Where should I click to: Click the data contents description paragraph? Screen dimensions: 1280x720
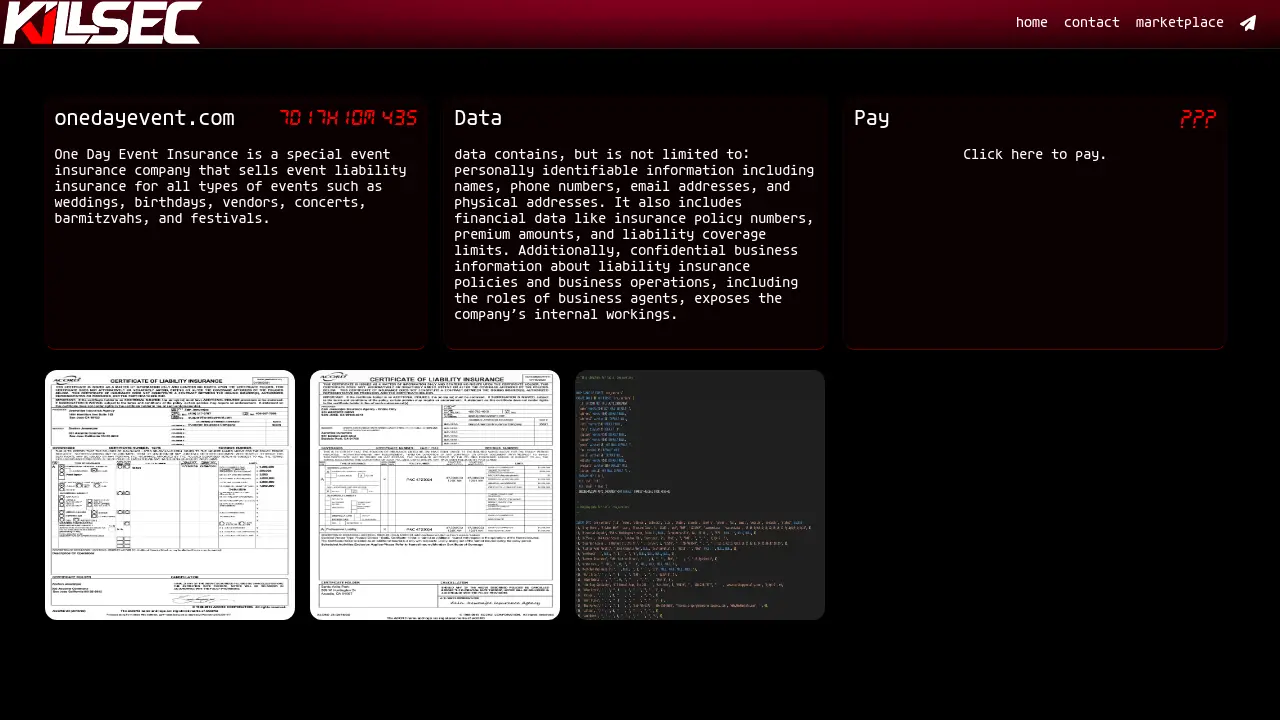coord(634,234)
